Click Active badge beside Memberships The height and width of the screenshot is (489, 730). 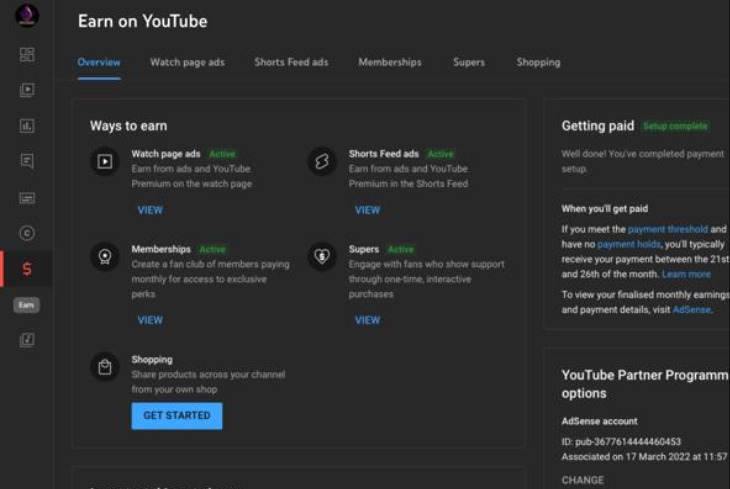[x=212, y=250]
